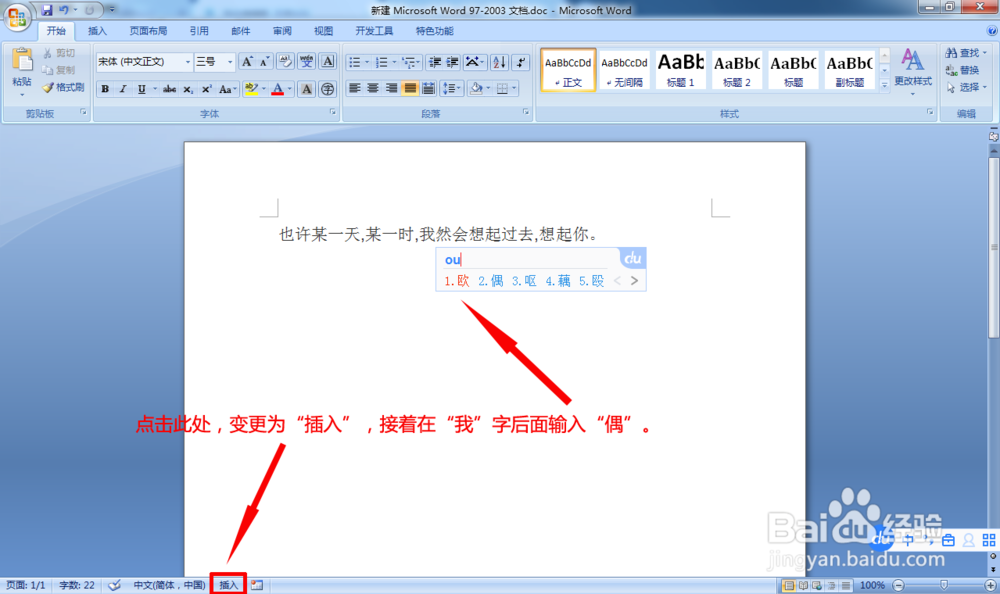The width and height of the screenshot is (1000, 594).
Task: Switch to Draft view button
Action: [846, 585]
